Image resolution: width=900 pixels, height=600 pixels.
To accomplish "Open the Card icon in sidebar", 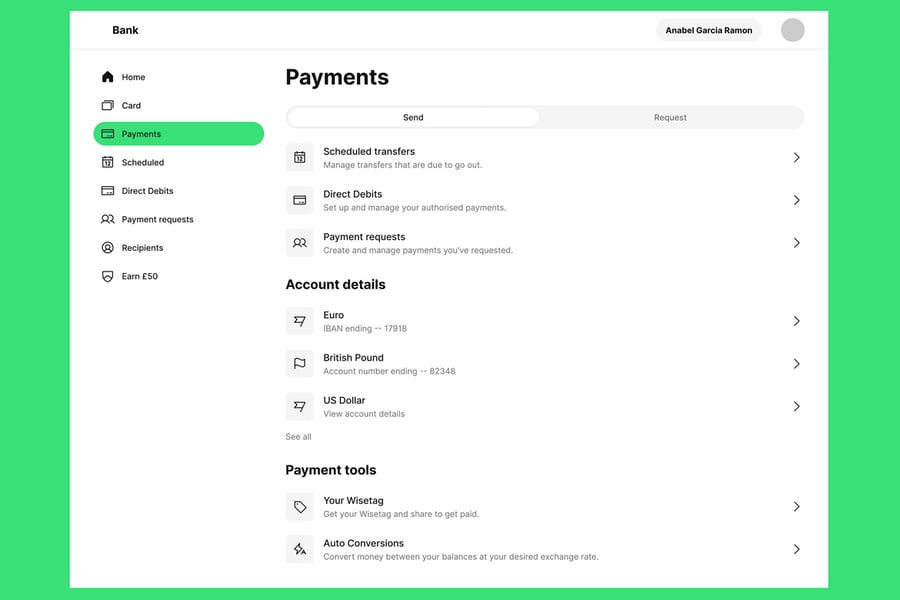I will coord(108,105).
